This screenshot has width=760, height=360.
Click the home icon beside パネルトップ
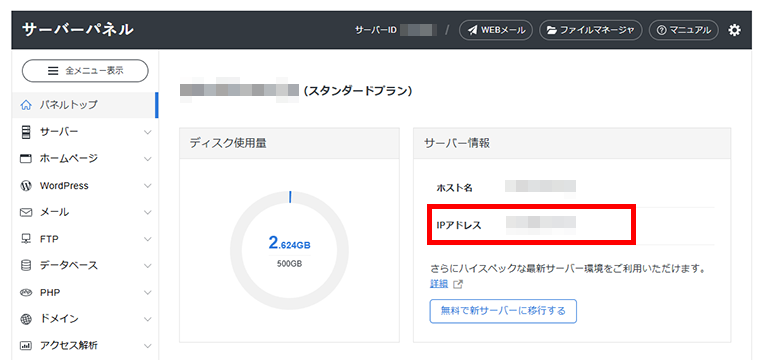26,105
